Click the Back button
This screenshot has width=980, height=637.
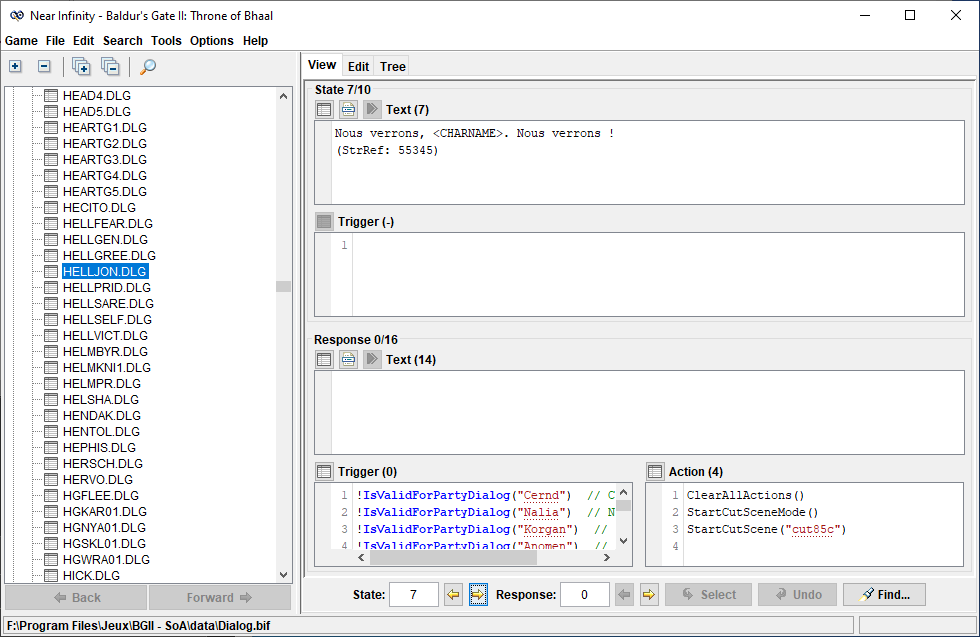(x=76, y=598)
